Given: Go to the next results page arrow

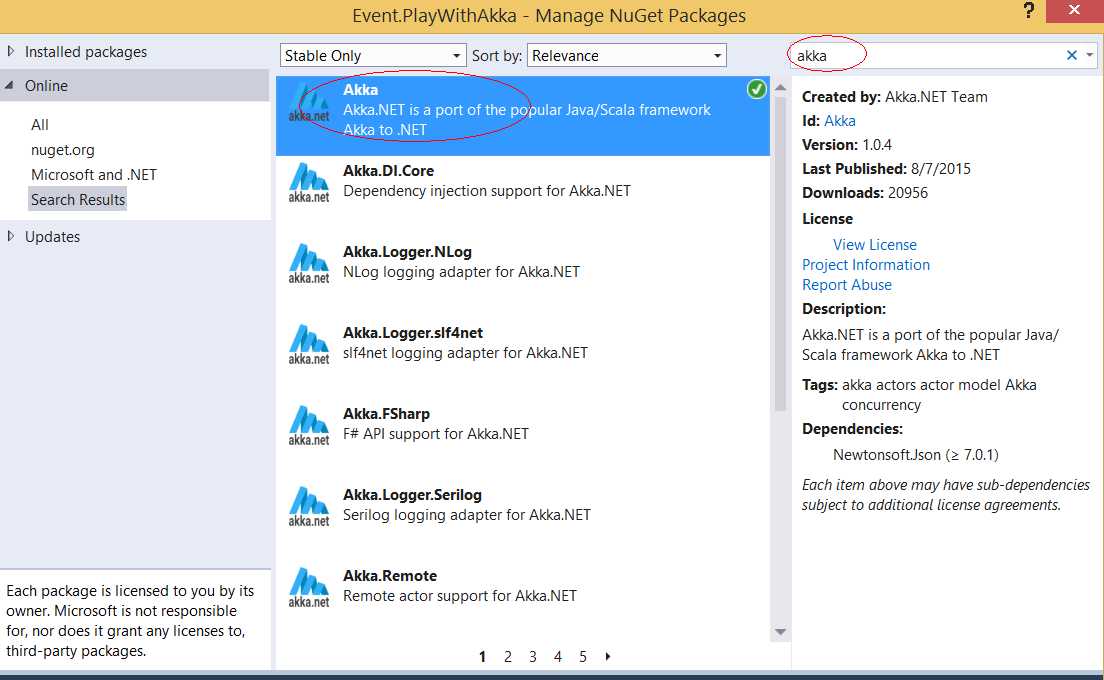Looking at the screenshot, I should click(x=608, y=656).
